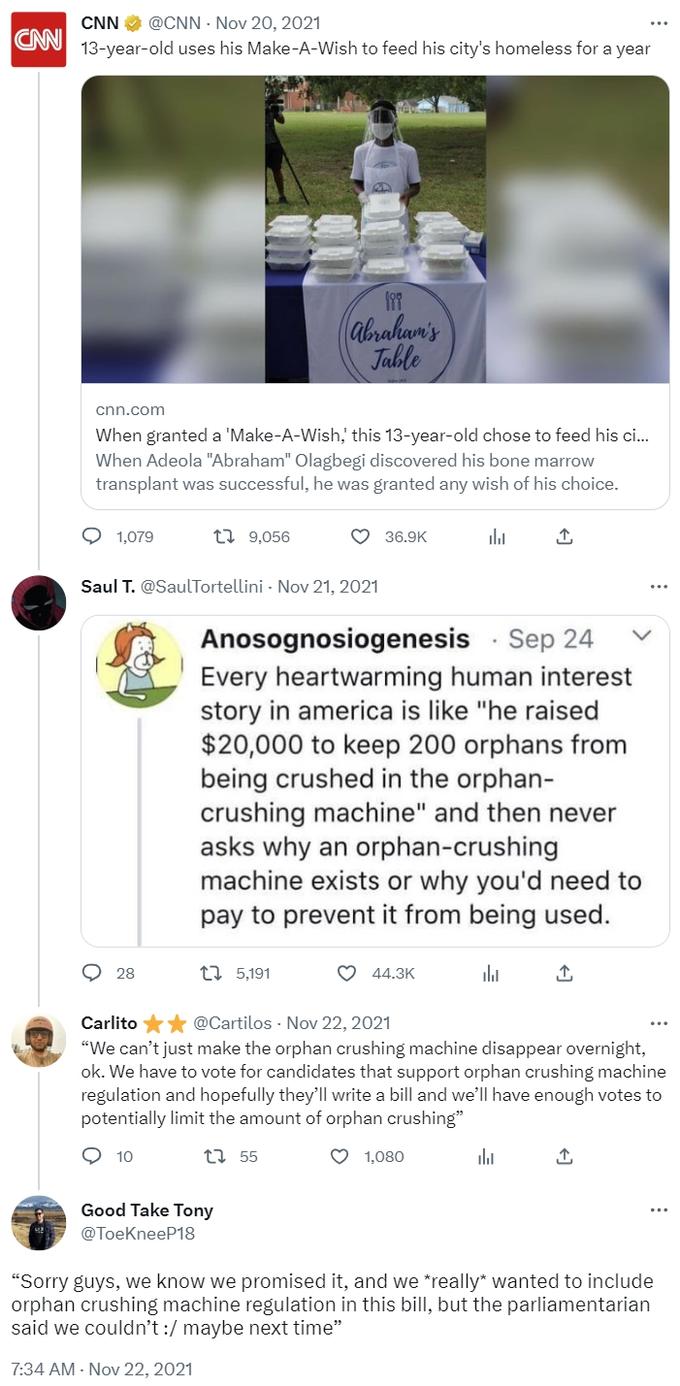This screenshot has width=680, height=1386.
Task: View analytics for Carlito's tweet
Action: (486, 1156)
